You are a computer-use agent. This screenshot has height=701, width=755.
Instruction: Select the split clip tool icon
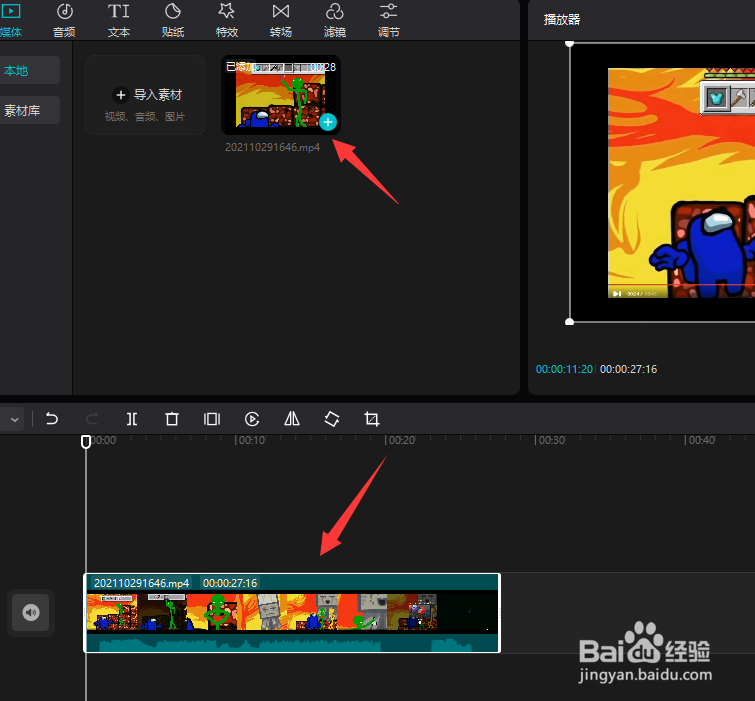pos(131,419)
